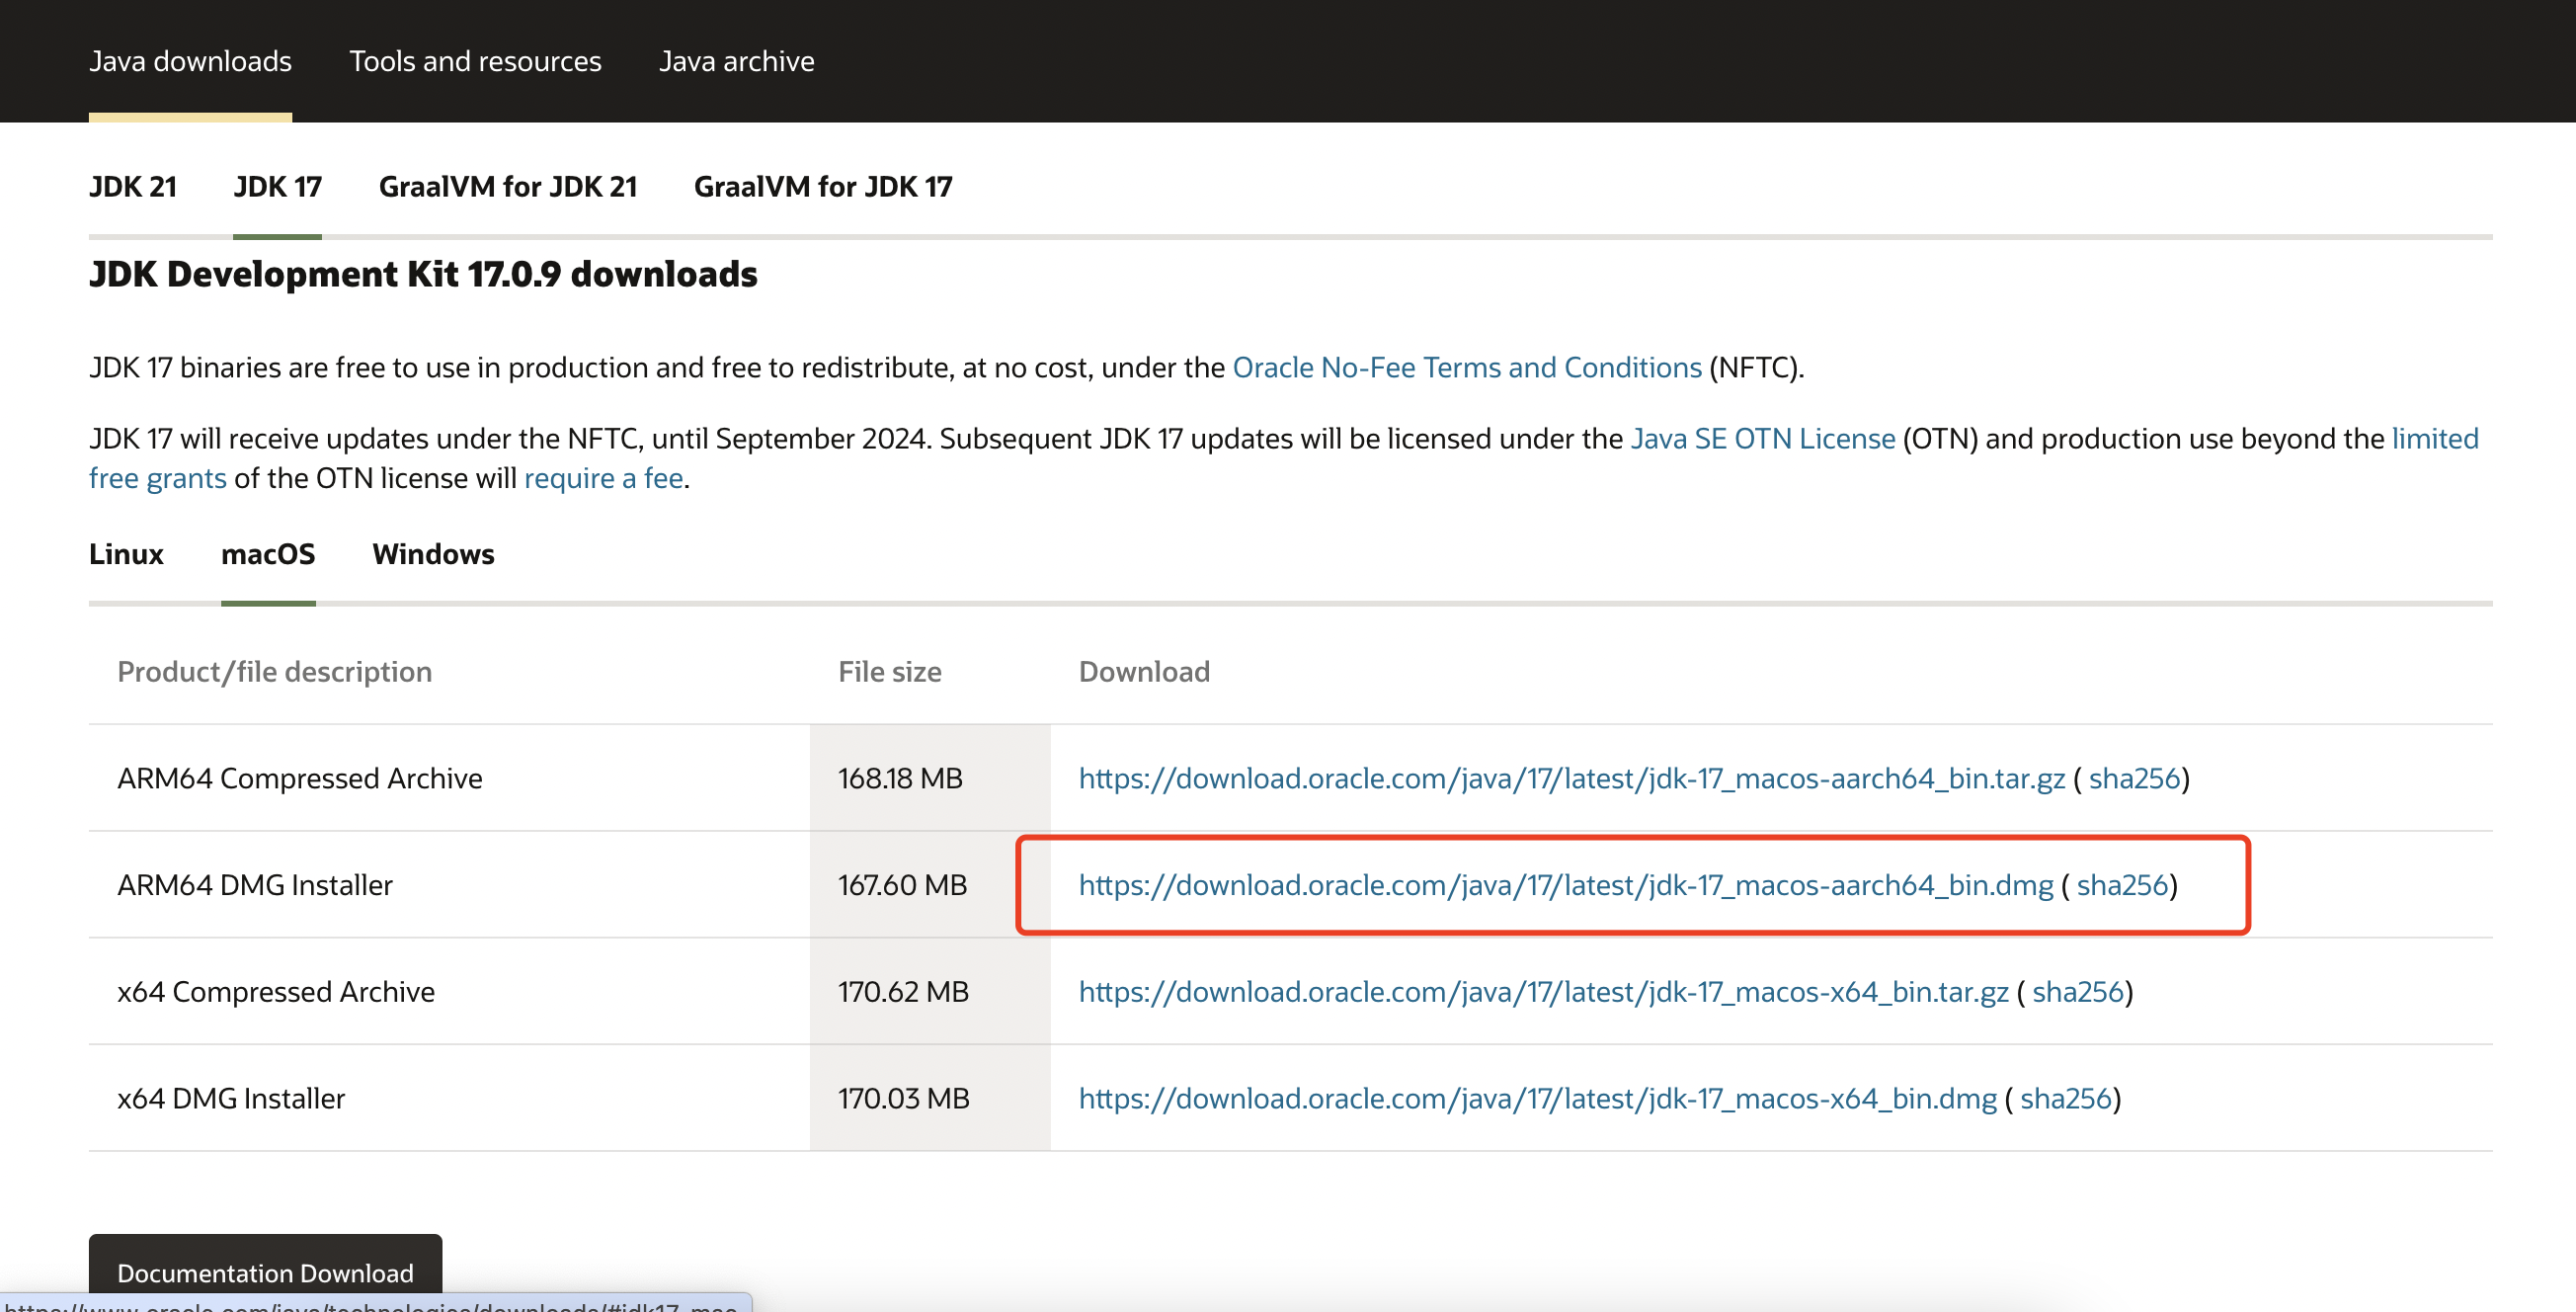Open GraalVM for JDK 17 downloads
This screenshot has width=2576, height=1312.
[x=823, y=186]
